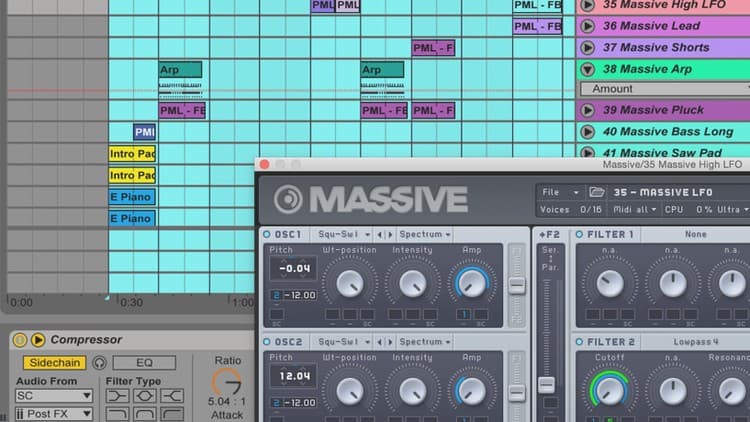
Task: Collapse track 38 Massive Arp
Action: point(587,69)
